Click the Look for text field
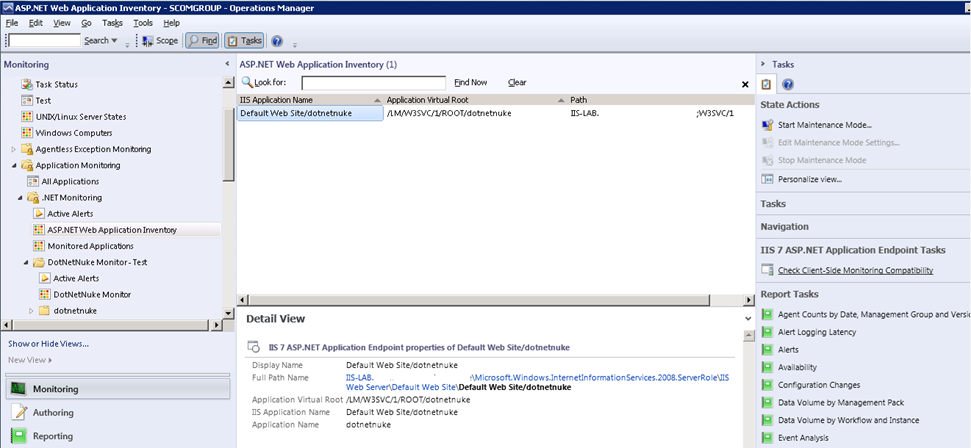 [373, 83]
